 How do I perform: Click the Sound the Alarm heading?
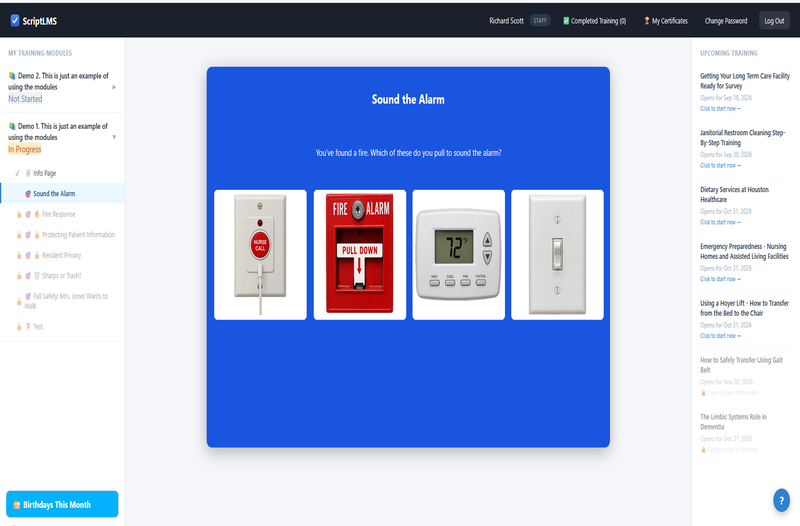tap(408, 99)
